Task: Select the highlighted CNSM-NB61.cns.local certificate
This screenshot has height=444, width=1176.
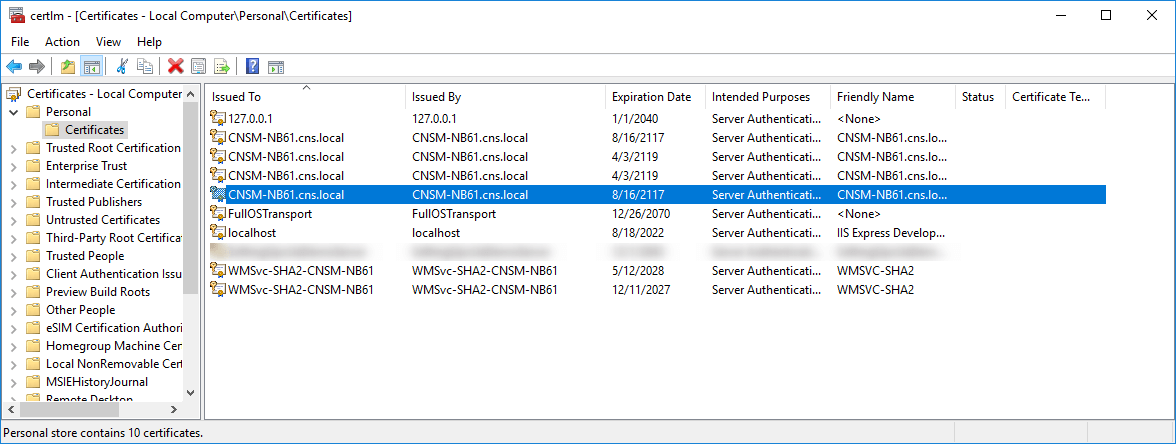Action: (657, 195)
